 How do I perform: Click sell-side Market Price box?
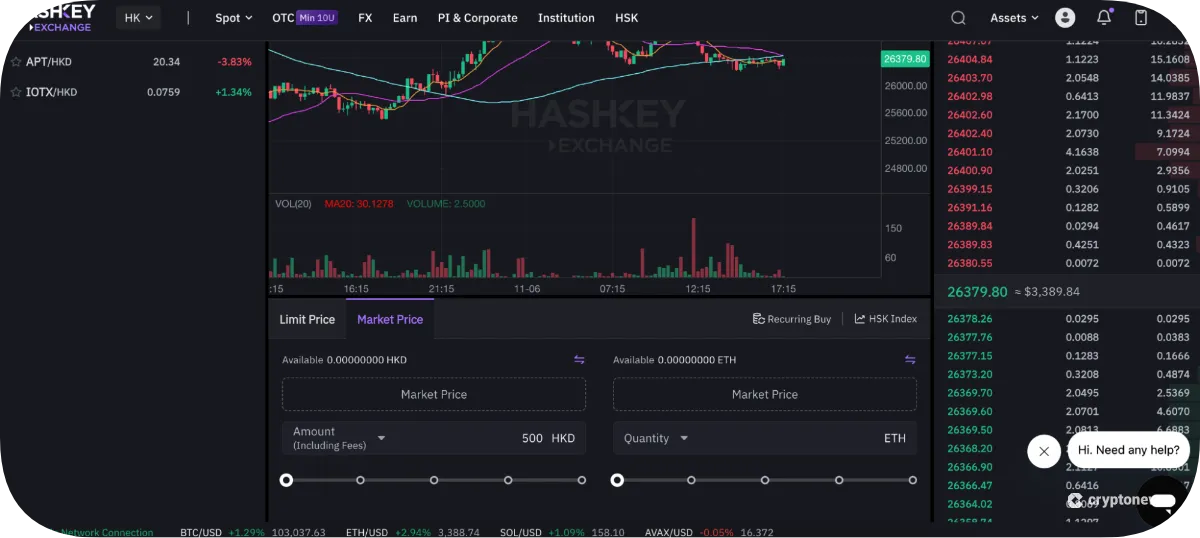click(x=765, y=394)
